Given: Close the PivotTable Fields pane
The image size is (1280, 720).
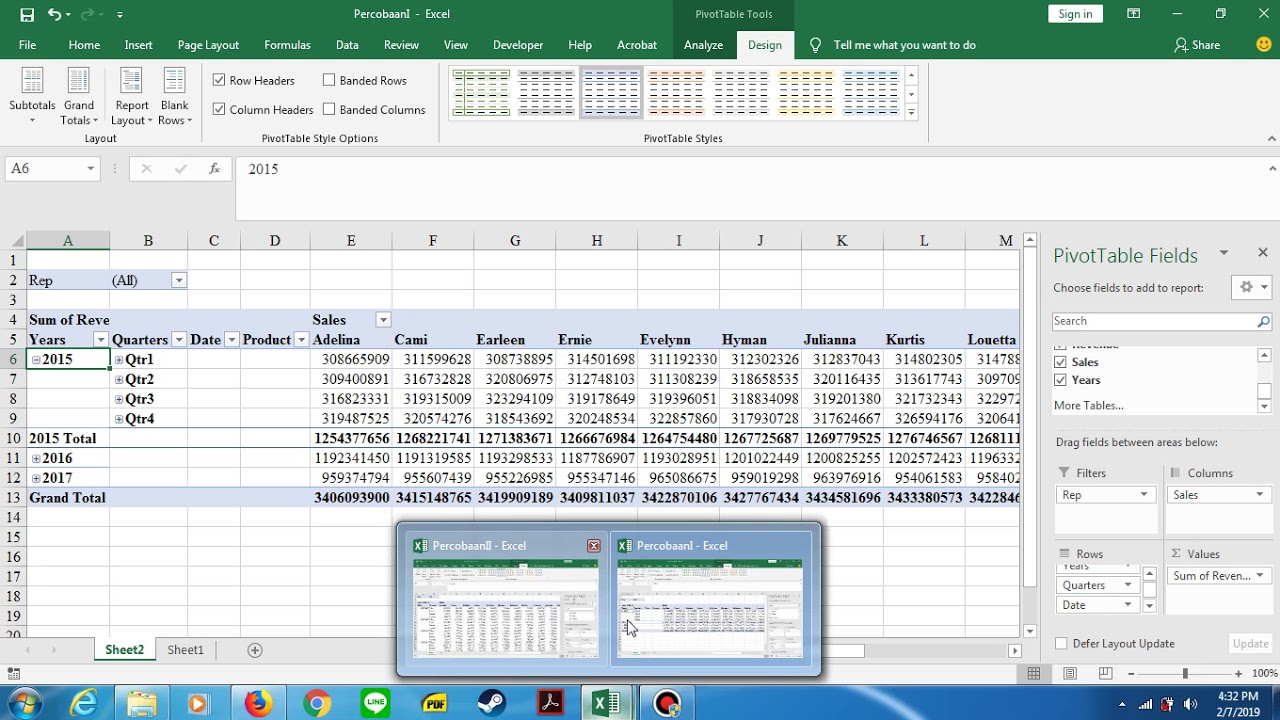Looking at the screenshot, I should [x=1262, y=253].
